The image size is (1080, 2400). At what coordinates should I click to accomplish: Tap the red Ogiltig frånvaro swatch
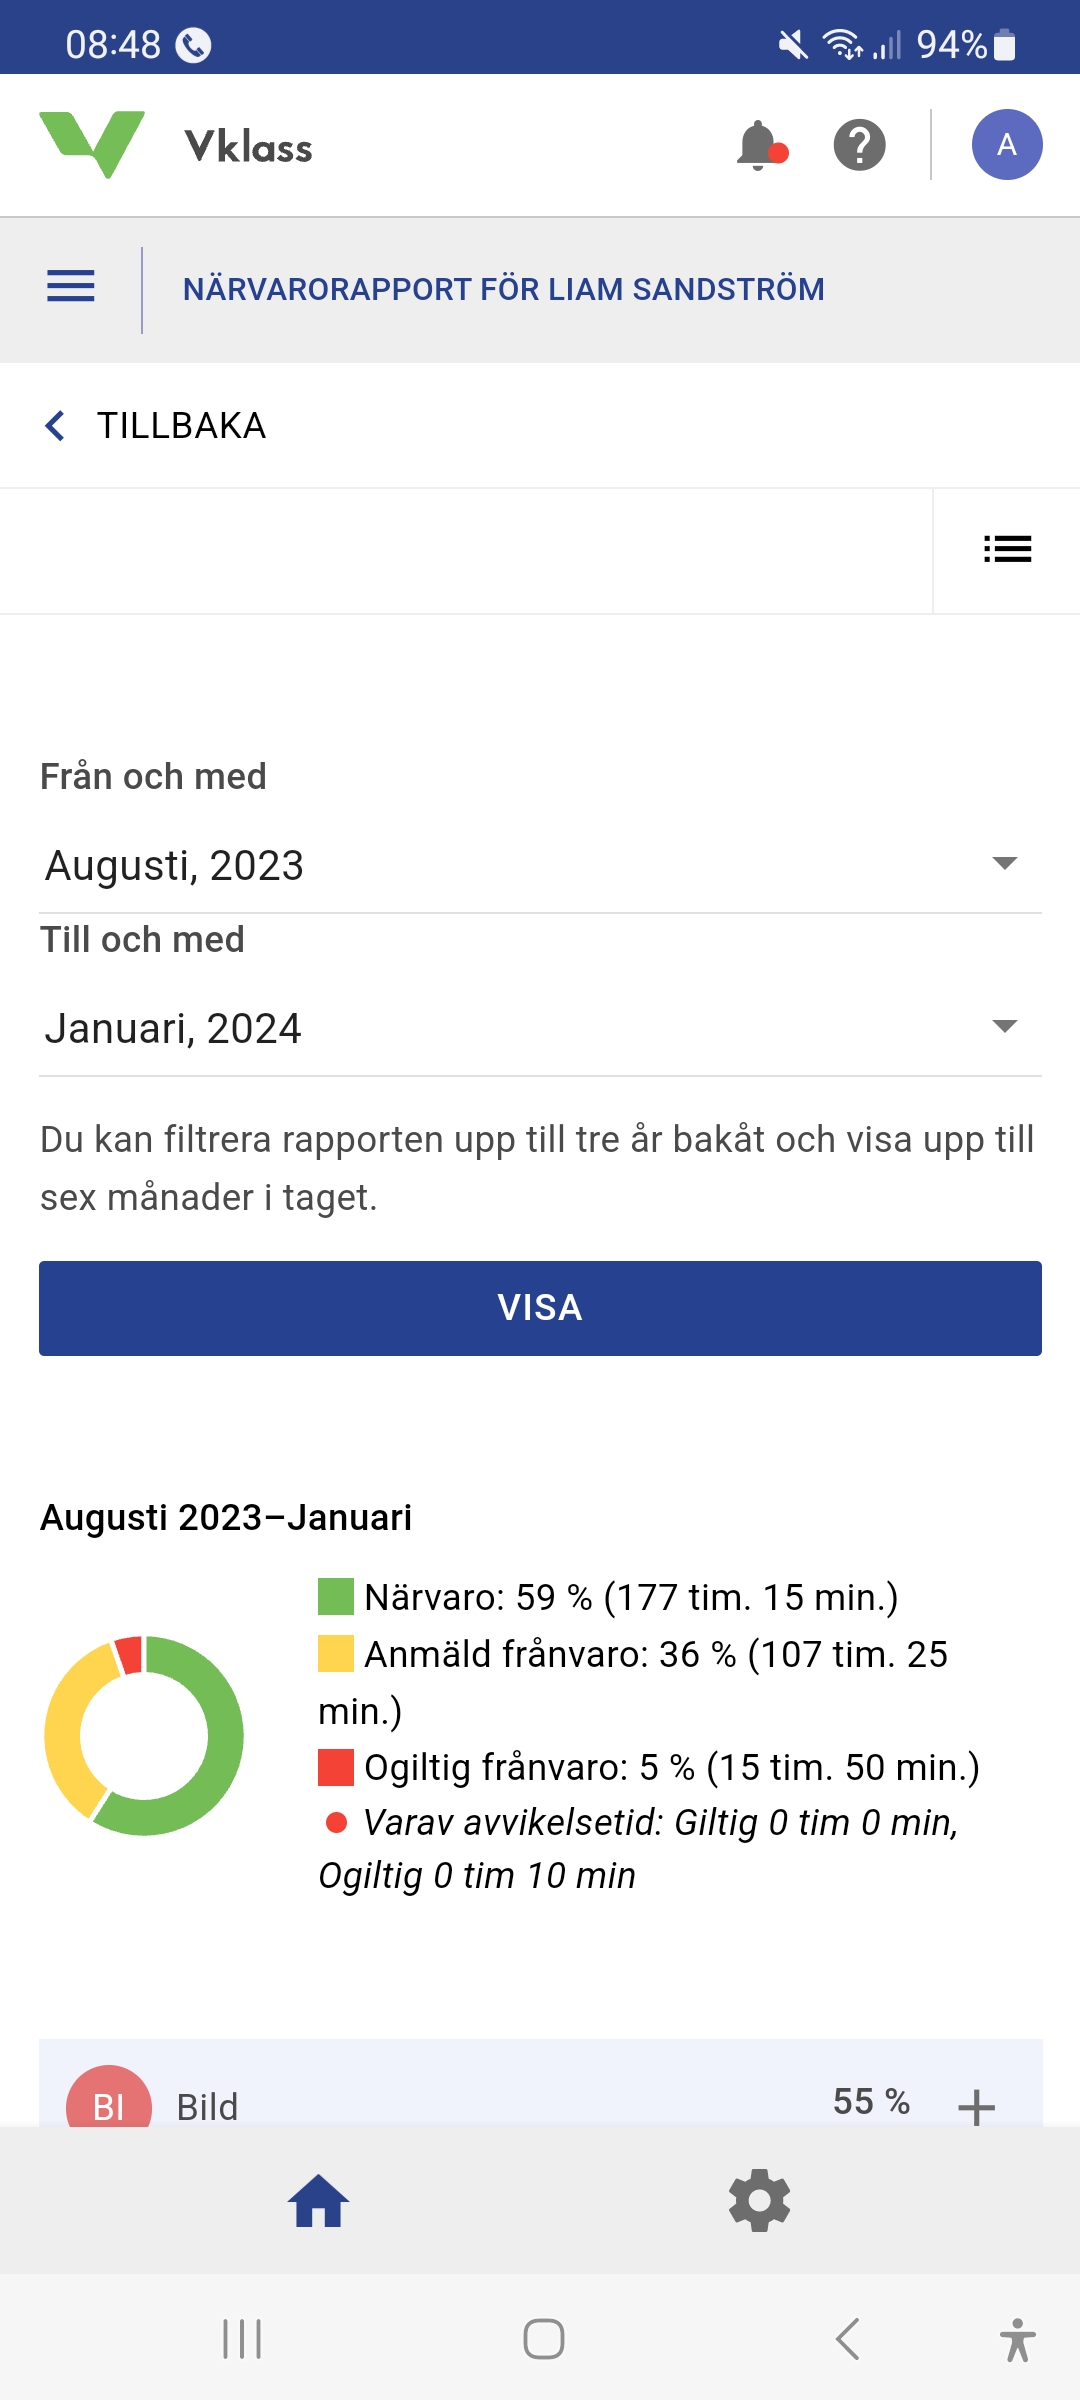[x=336, y=1767]
